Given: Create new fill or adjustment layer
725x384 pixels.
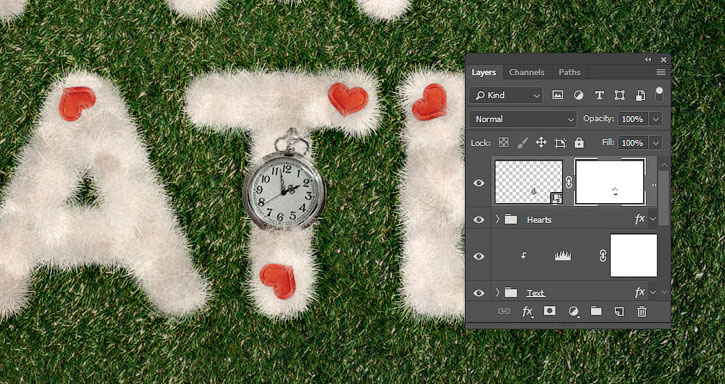Looking at the screenshot, I should click(573, 312).
